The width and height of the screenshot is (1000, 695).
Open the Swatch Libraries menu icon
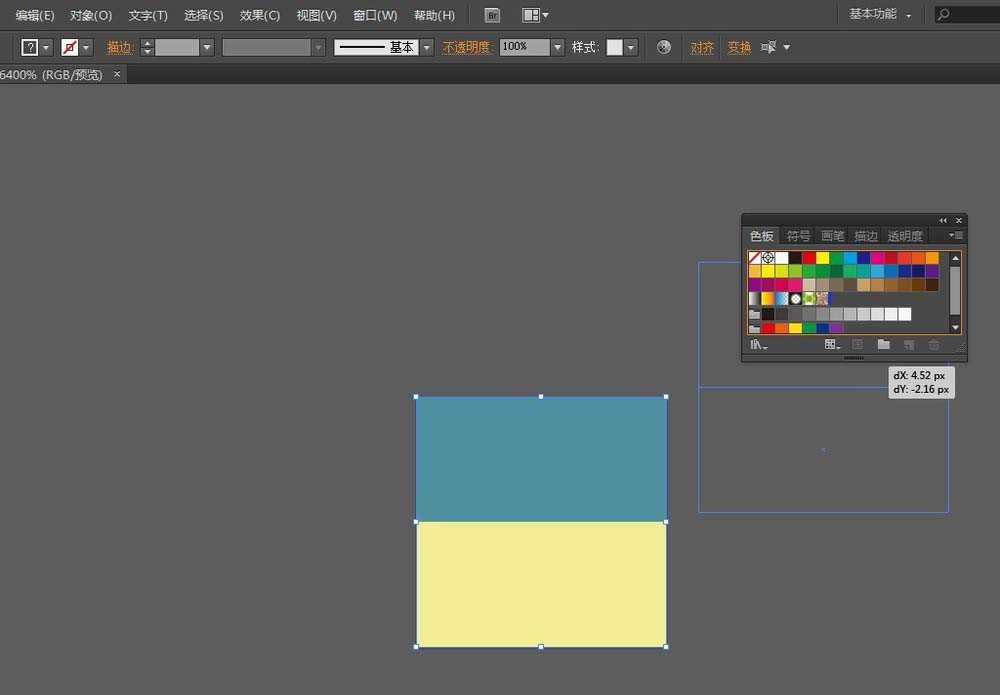coord(758,345)
